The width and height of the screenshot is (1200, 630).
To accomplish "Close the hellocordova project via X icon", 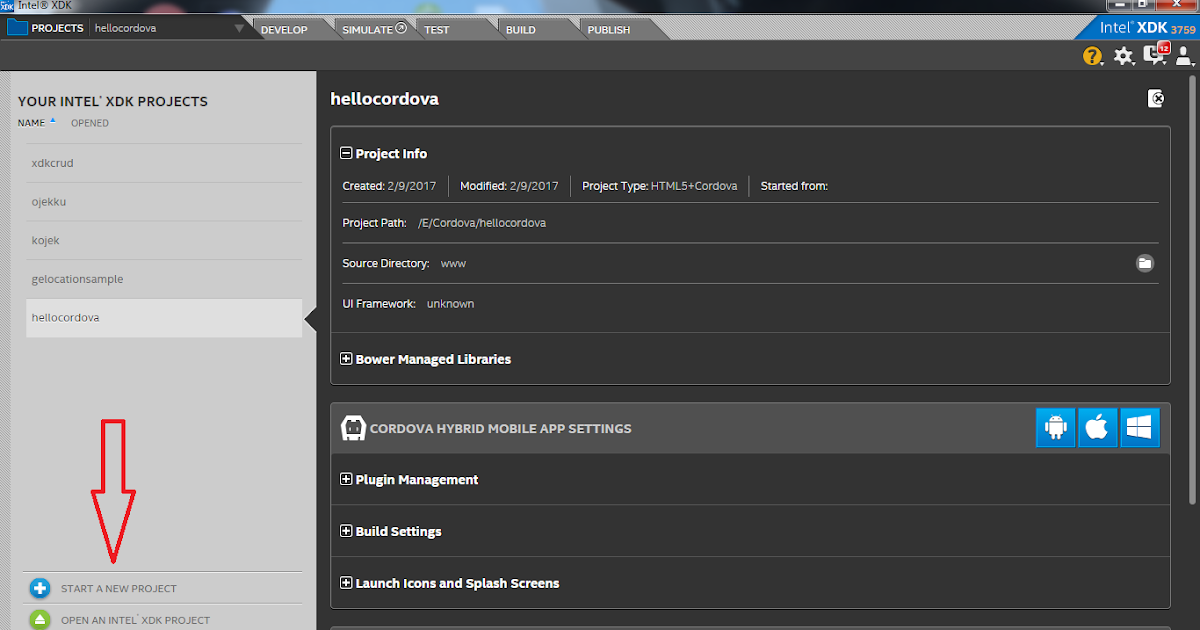I will point(1157,98).
